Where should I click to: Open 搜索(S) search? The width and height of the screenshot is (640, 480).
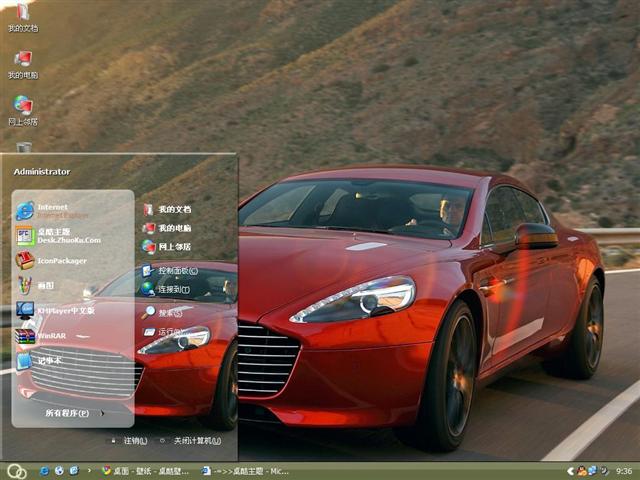[162, 313]
